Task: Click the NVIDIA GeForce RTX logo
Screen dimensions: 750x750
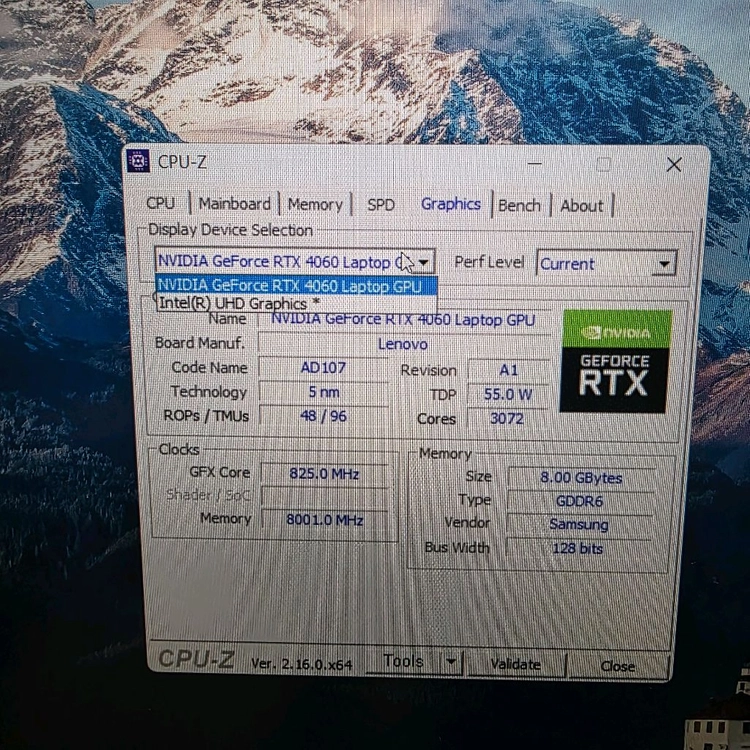Action: [x=616, y=361]
